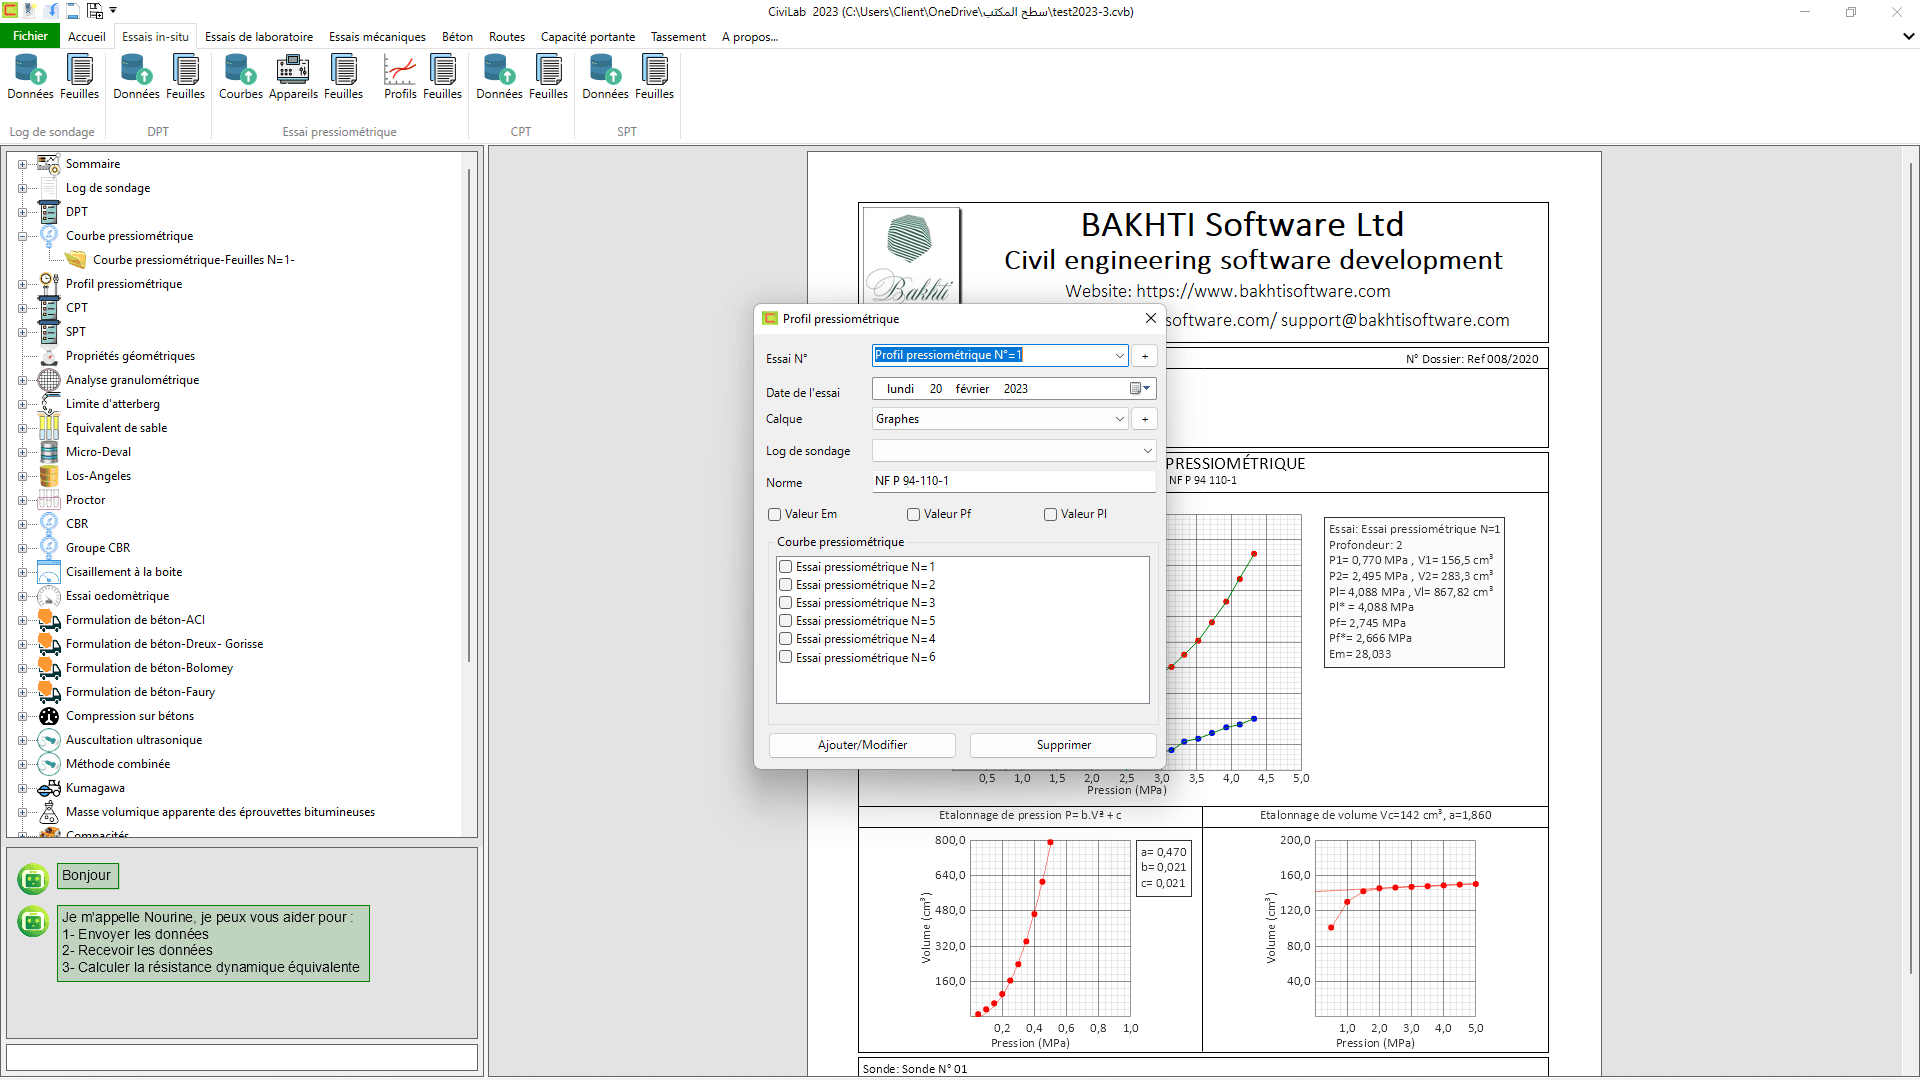Open Profils in Essai pressiométrique group
Viewport: 1920px width, 1080px height.
click(x=400, y=77)
